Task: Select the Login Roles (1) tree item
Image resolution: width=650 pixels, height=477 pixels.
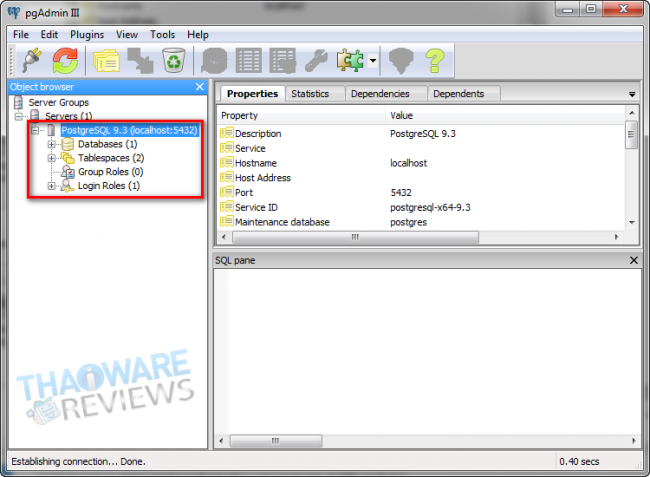Action: tap(109, 186)
